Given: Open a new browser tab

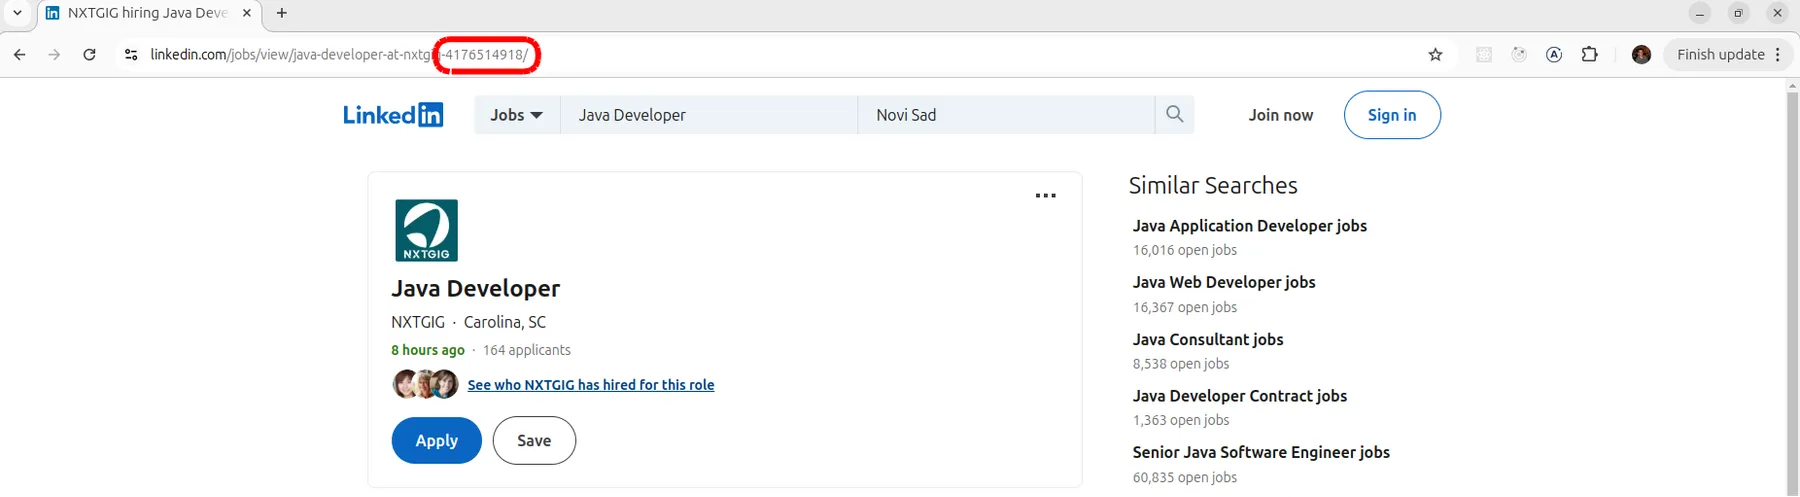Looking at the screenshot, I should [x=282, y=13].
